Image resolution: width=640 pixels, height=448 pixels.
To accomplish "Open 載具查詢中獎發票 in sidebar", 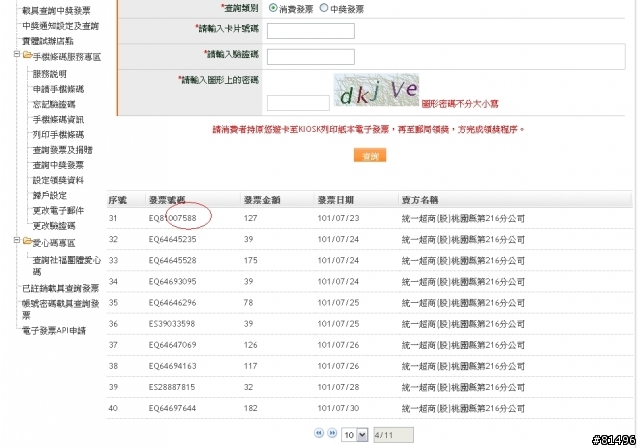I will pyautogui.click(x=56, y=11).
